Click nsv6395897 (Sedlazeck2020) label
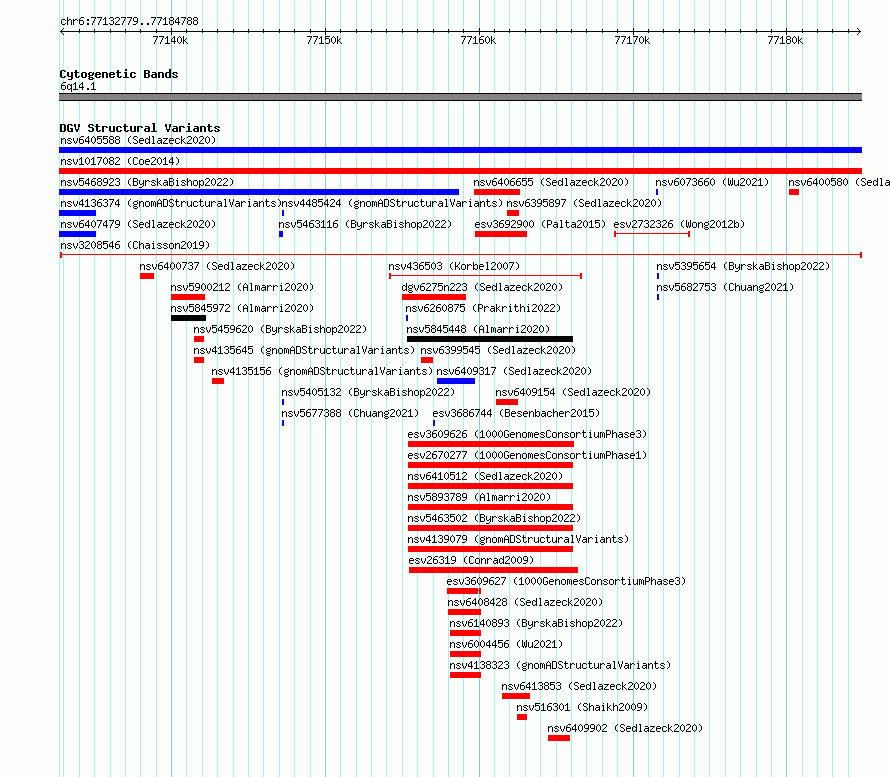The image size is (890, 777). pos(584,203)
